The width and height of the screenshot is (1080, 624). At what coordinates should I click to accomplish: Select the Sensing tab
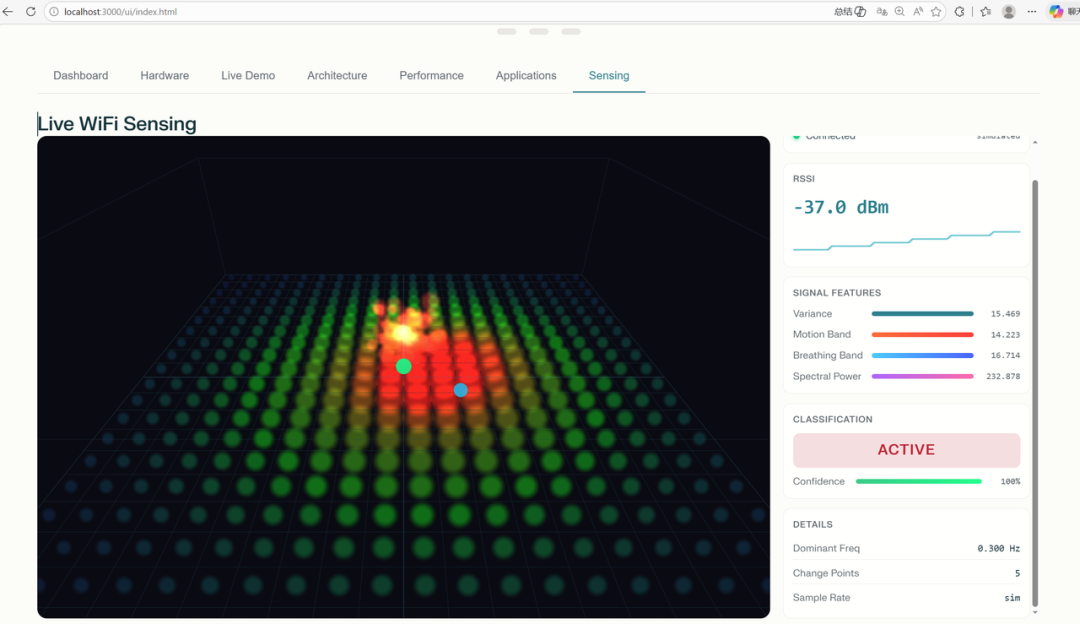(x=609, y=76)
